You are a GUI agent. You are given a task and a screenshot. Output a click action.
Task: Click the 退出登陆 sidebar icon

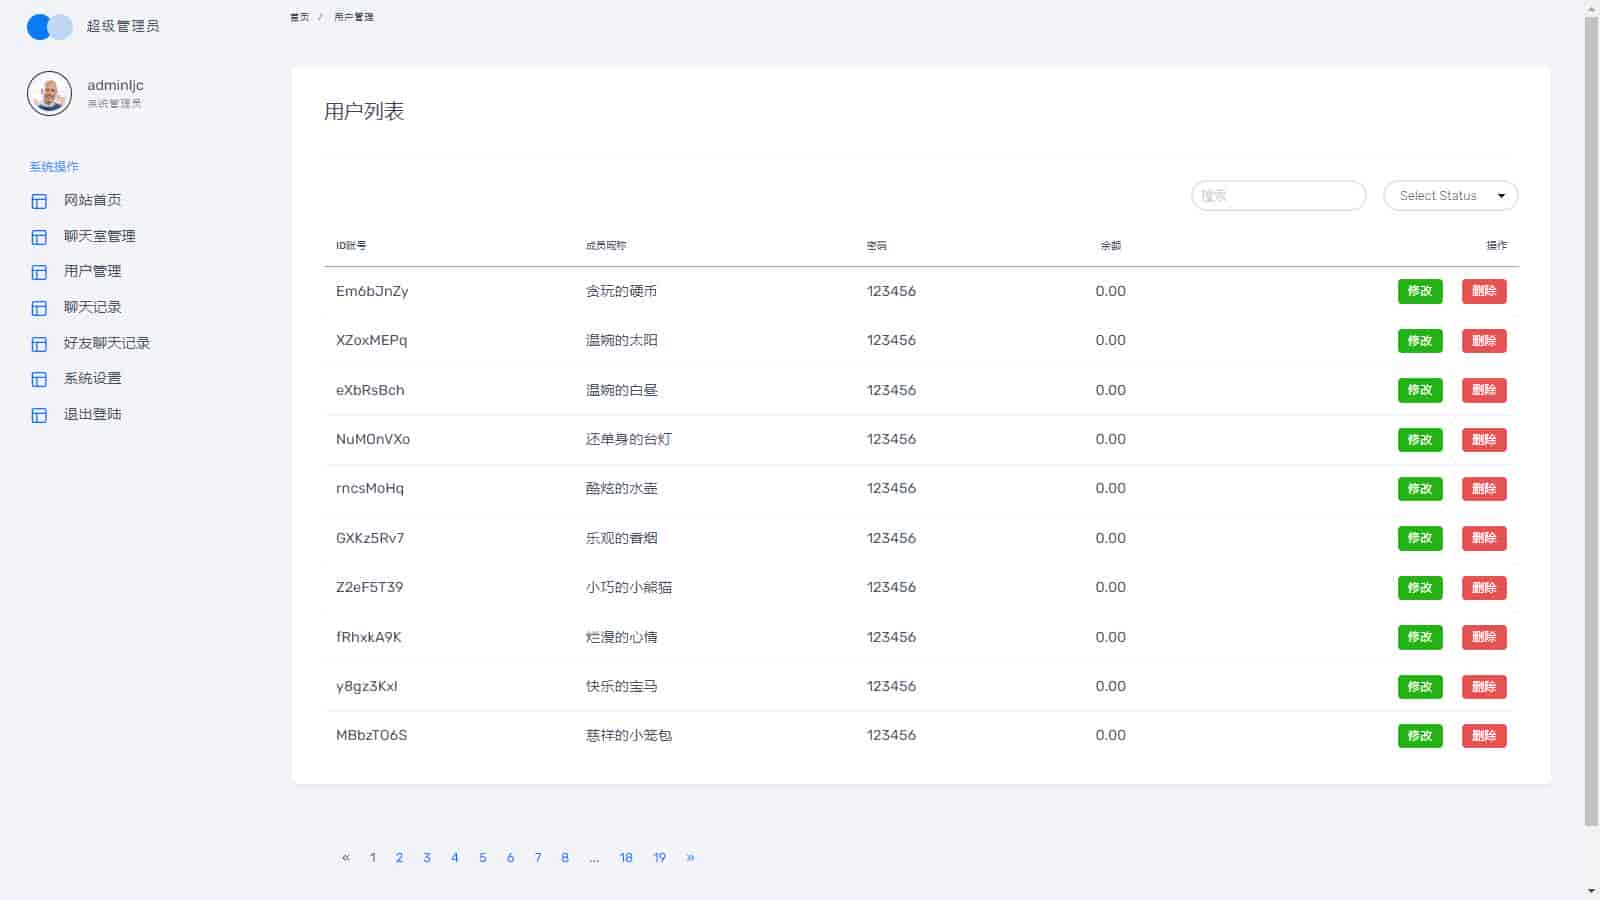click(39, 415)
